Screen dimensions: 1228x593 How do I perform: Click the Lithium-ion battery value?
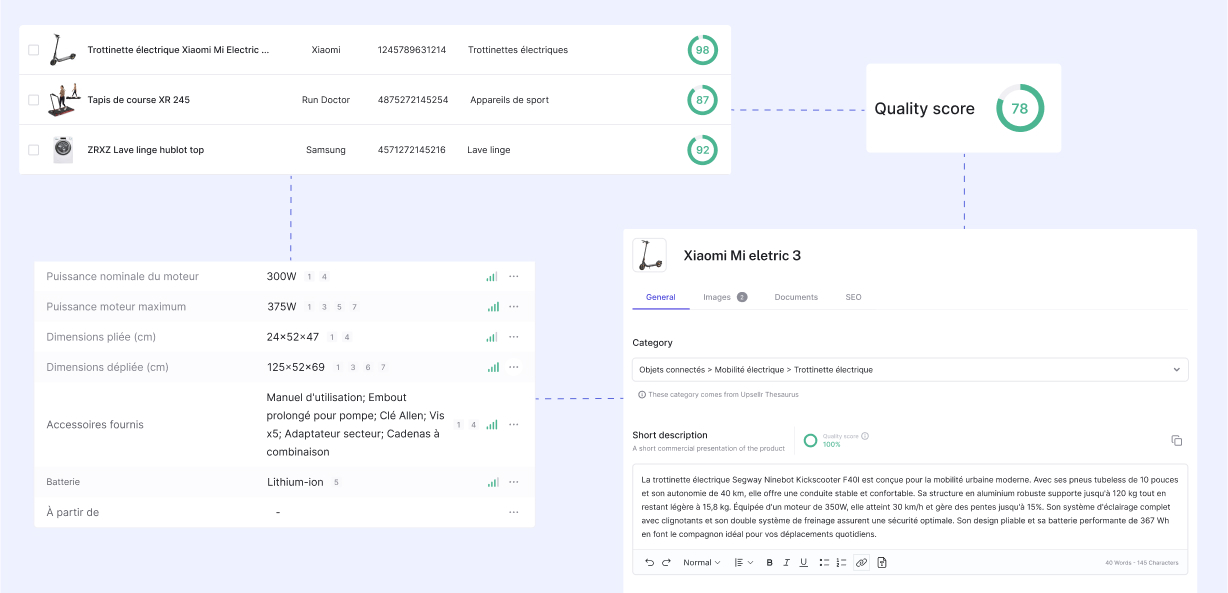click(295, 482)
